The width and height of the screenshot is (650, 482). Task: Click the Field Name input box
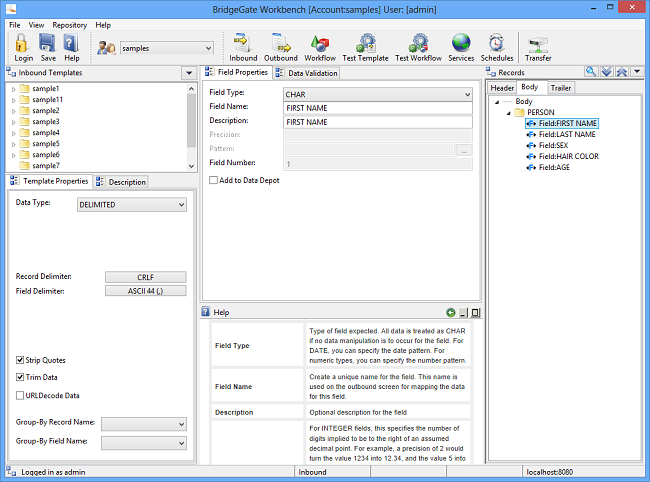[x=378, y=108]
